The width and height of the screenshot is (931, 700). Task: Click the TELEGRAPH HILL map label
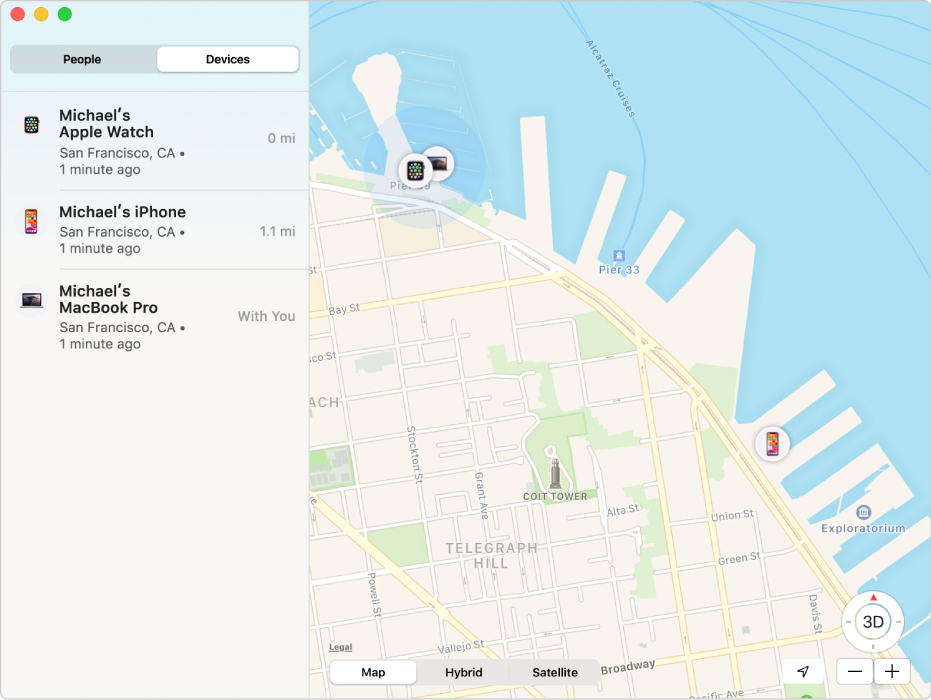pos(491,556)
